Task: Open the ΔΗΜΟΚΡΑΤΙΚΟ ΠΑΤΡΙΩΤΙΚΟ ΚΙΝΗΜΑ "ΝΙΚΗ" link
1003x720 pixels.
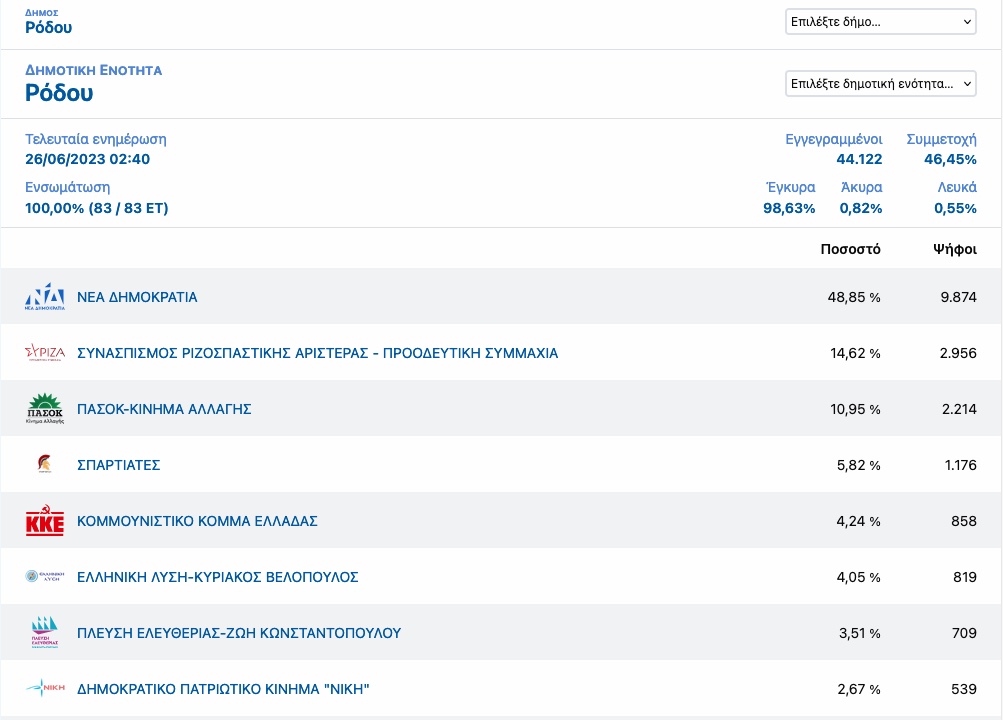Action: point(223,689)
